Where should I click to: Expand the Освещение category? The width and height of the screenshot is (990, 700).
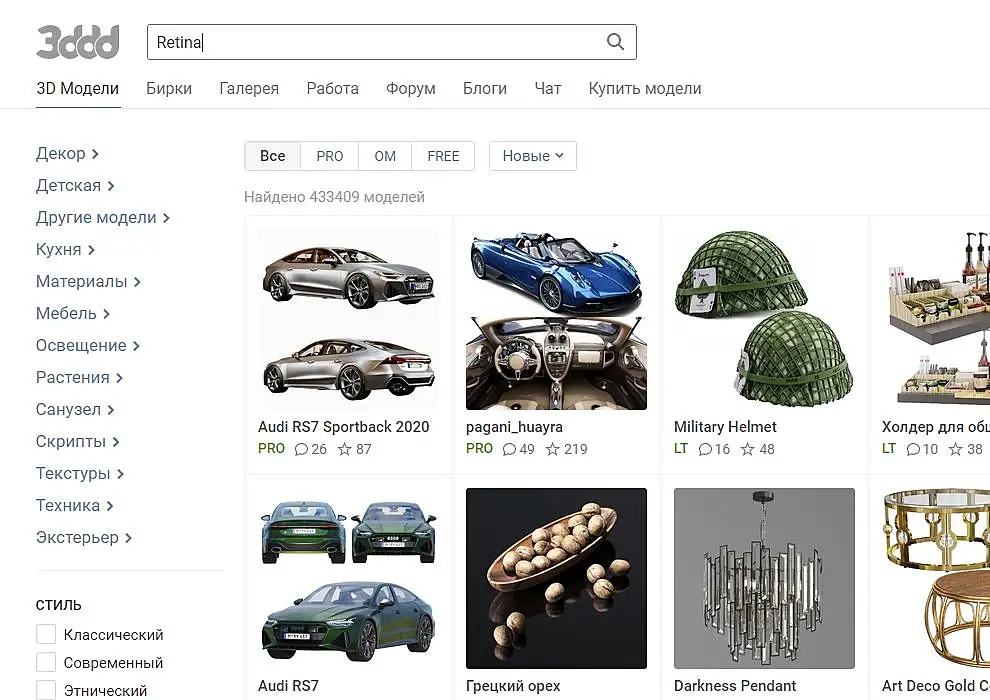(88, 346)
